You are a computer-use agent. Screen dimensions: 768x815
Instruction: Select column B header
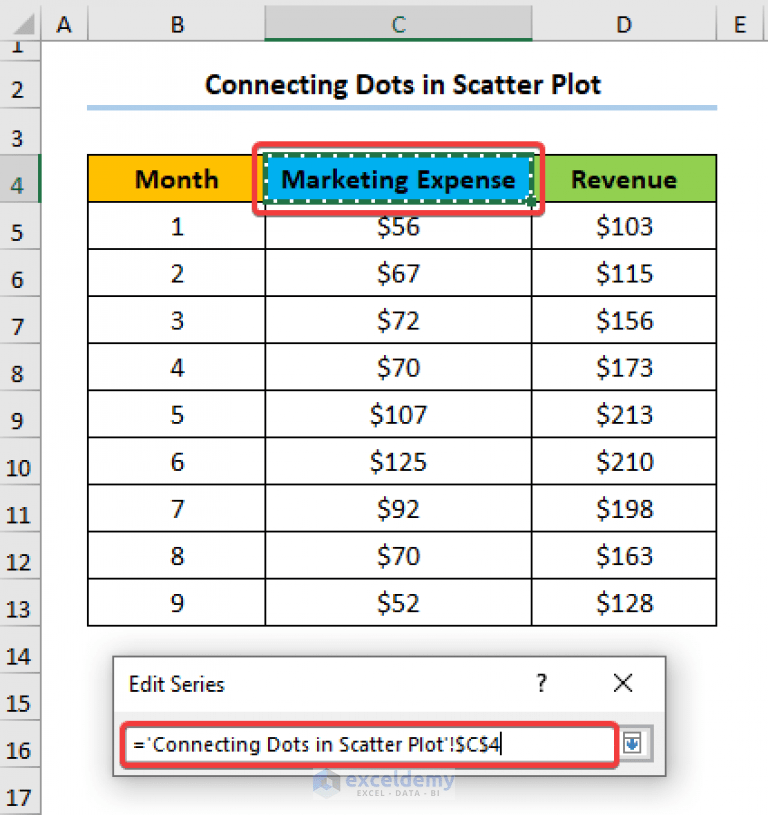pos(177,24)
